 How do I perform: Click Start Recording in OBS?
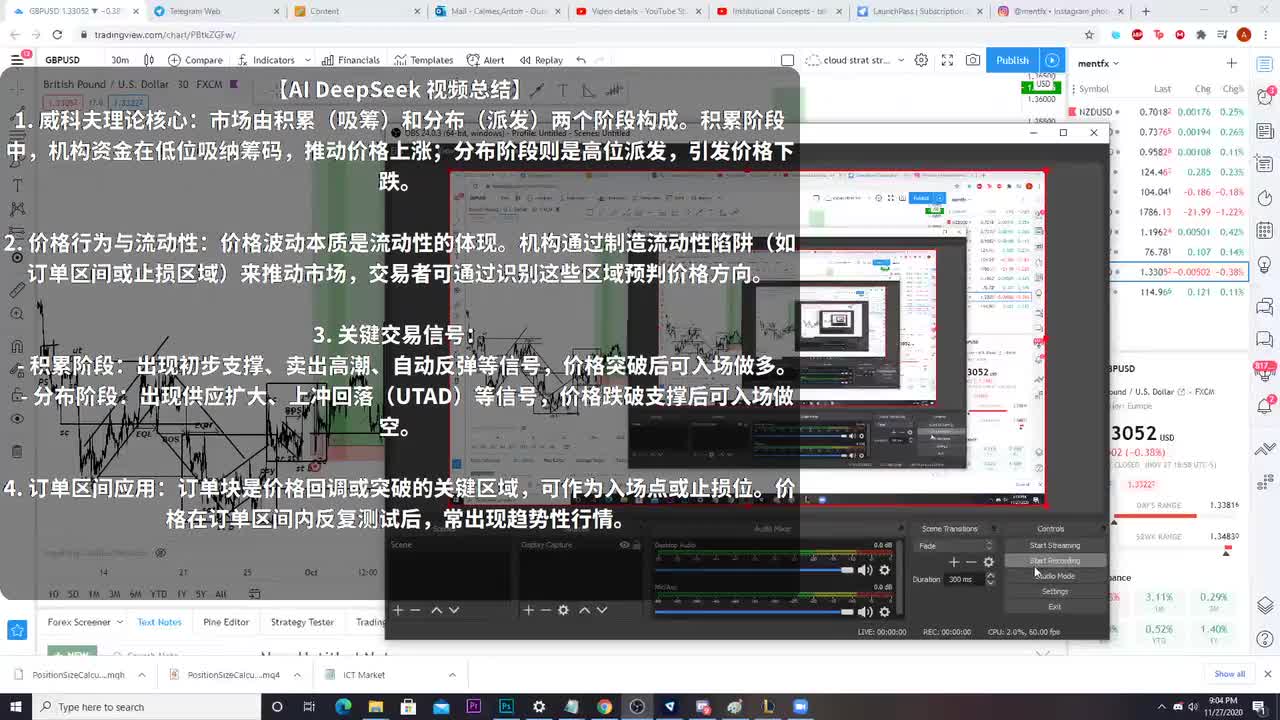(x=1055, y=561)
